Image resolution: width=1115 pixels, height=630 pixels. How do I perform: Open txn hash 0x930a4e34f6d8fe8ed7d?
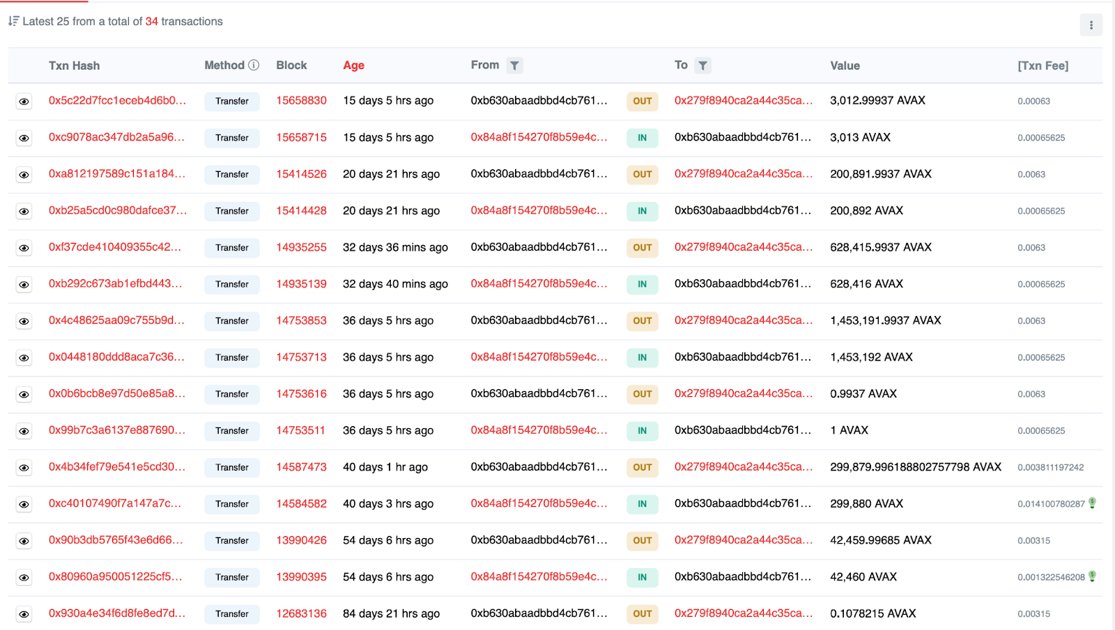coord(117,613)
